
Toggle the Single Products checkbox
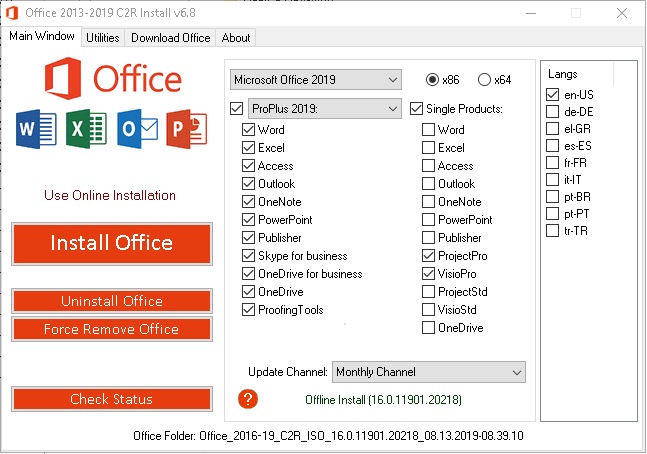[x=416, y=109]
